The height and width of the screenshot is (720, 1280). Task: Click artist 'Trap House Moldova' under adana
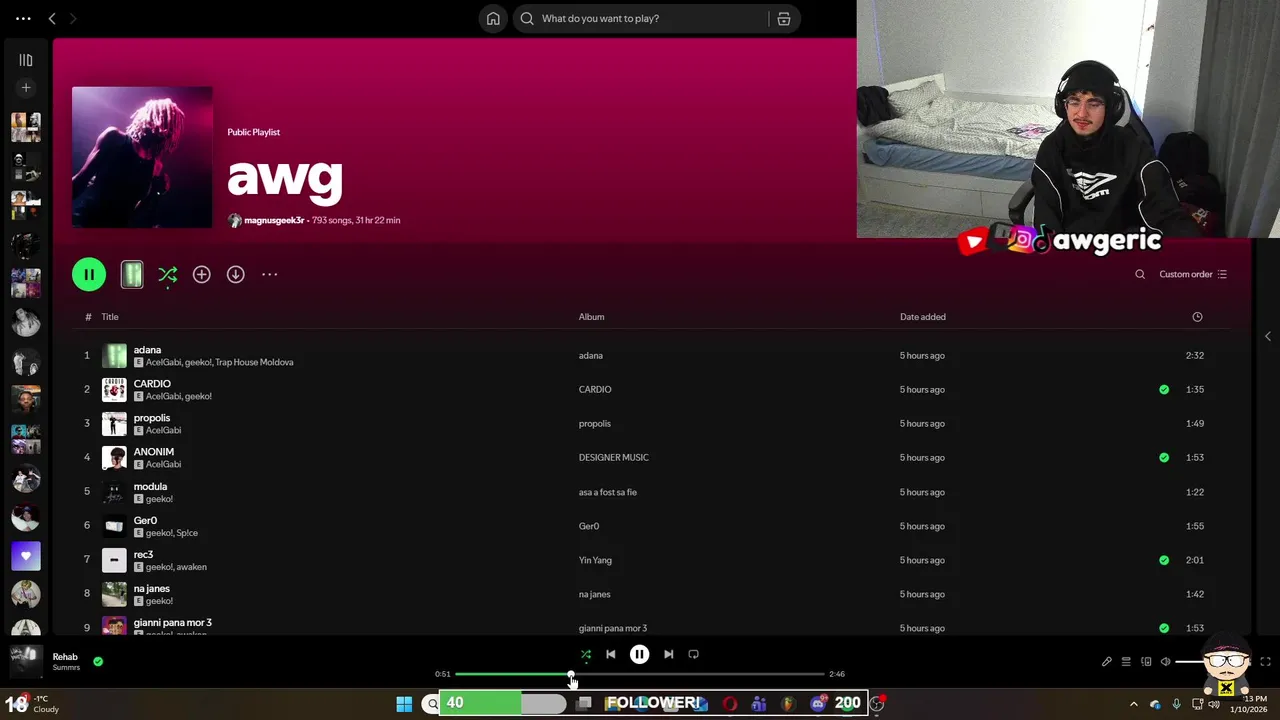pos(254,362)
